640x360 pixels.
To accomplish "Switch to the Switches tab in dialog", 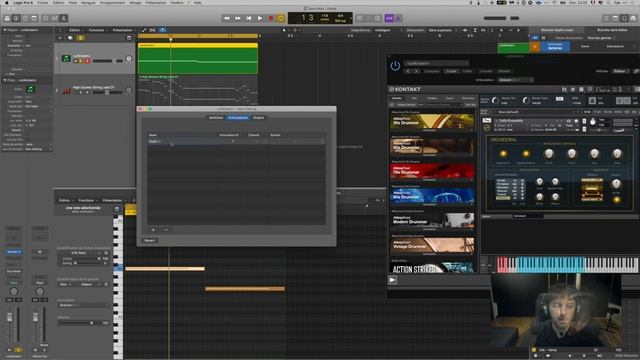I will (216, 118).
